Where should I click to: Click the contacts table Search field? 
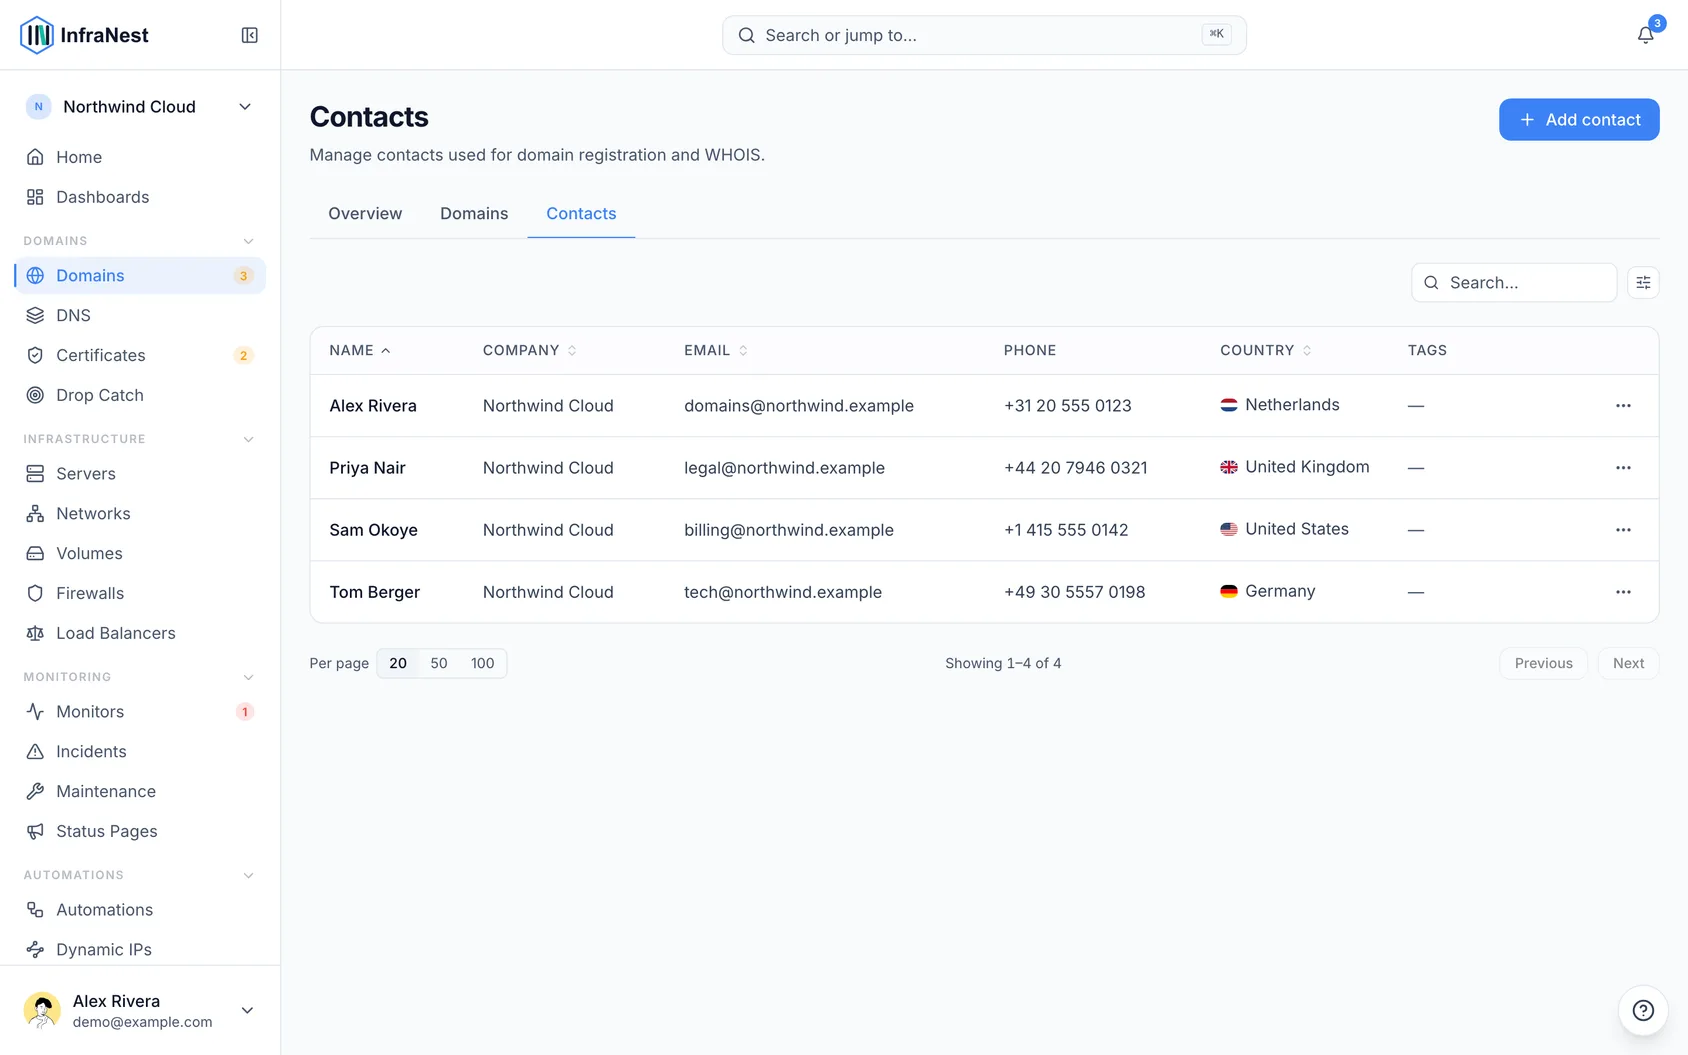click(x=1514, y=283)
